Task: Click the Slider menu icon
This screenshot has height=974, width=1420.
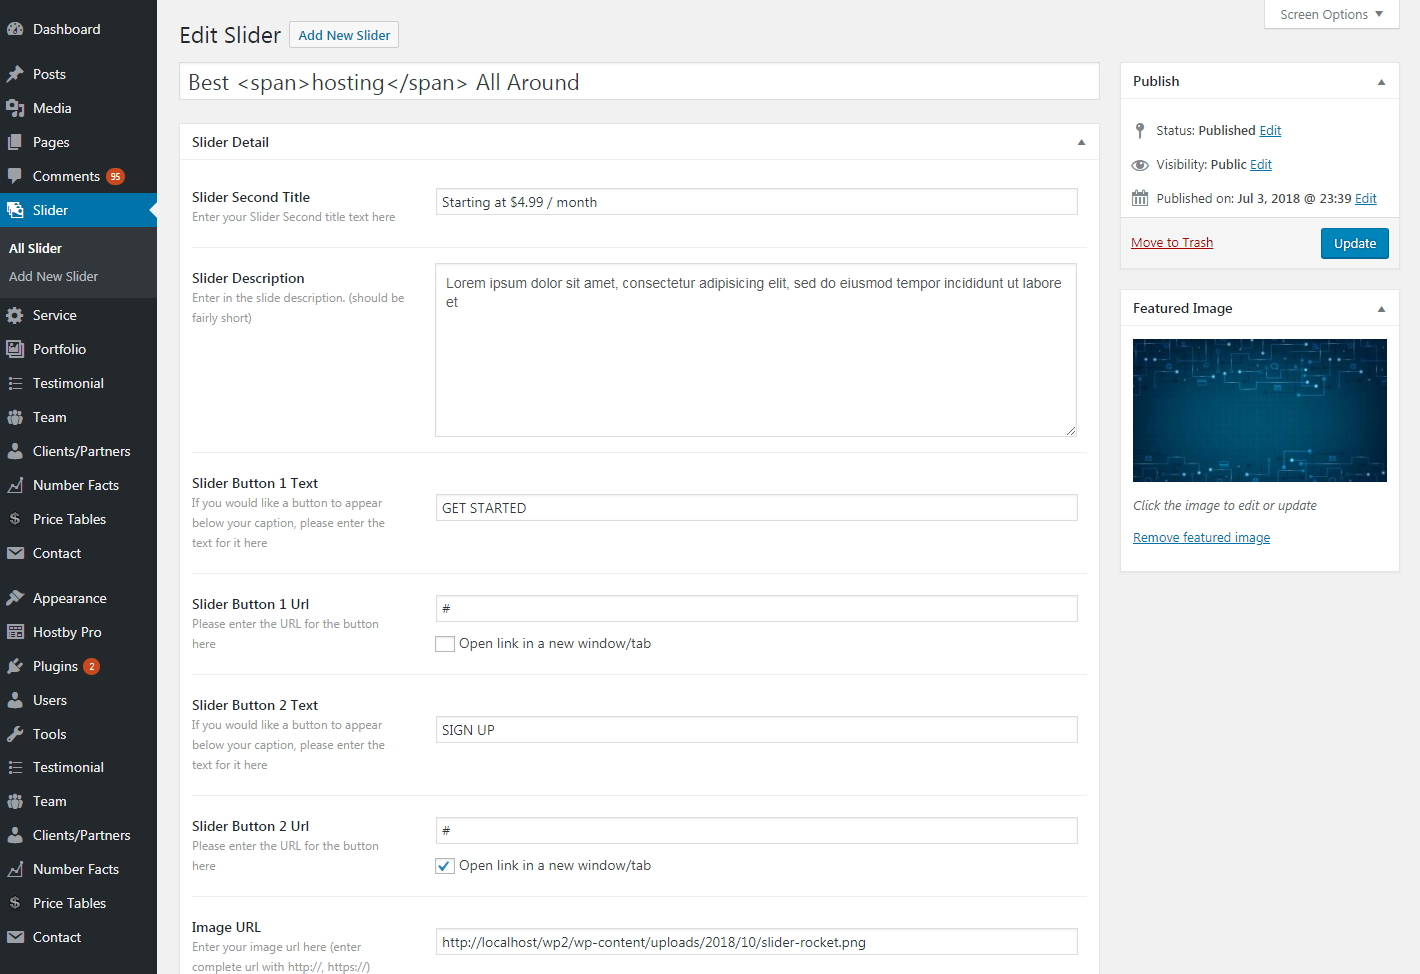Action: (15, 210)
